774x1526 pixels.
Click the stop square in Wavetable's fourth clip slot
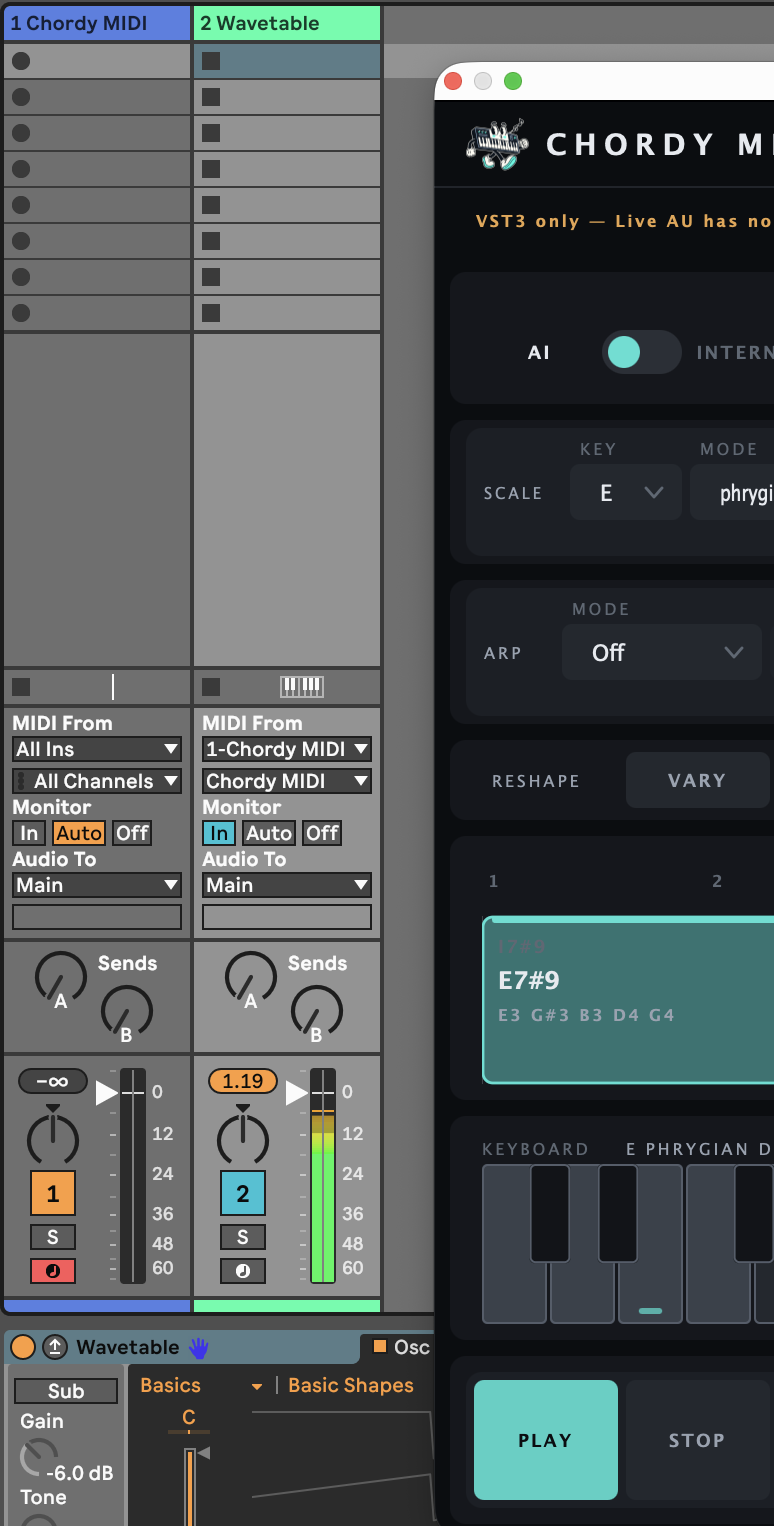pyautogui.click(x=211, y=169)
